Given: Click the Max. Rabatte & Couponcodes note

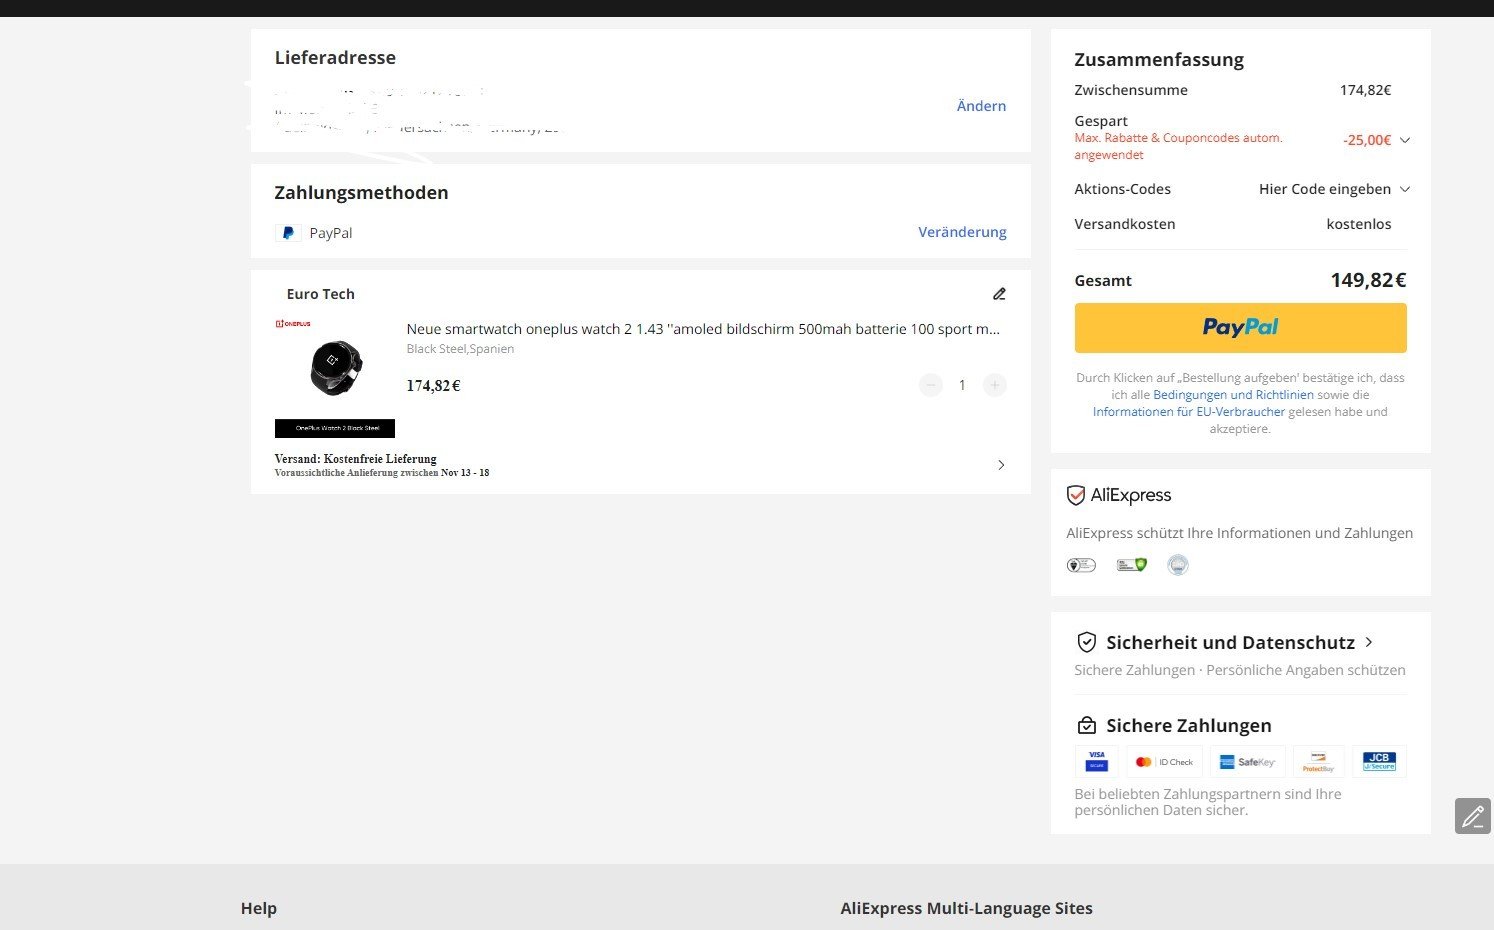Looking at the screenshot, I should point(1178,146).
